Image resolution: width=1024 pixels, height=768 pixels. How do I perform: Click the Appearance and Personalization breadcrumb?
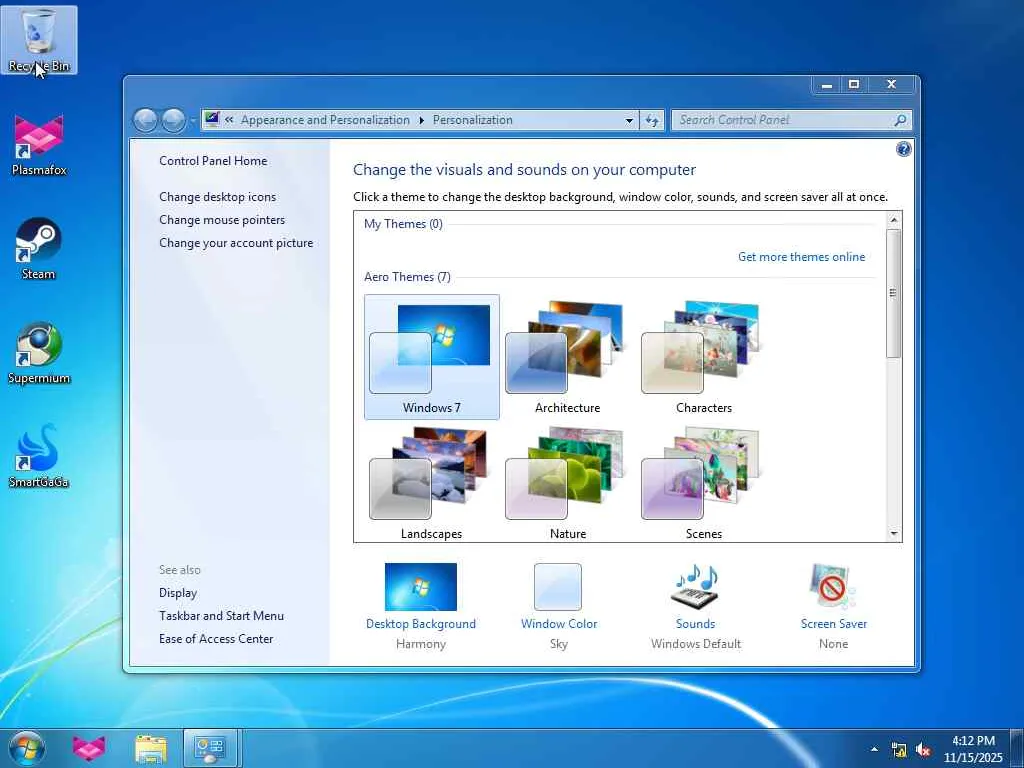(325, 120)
